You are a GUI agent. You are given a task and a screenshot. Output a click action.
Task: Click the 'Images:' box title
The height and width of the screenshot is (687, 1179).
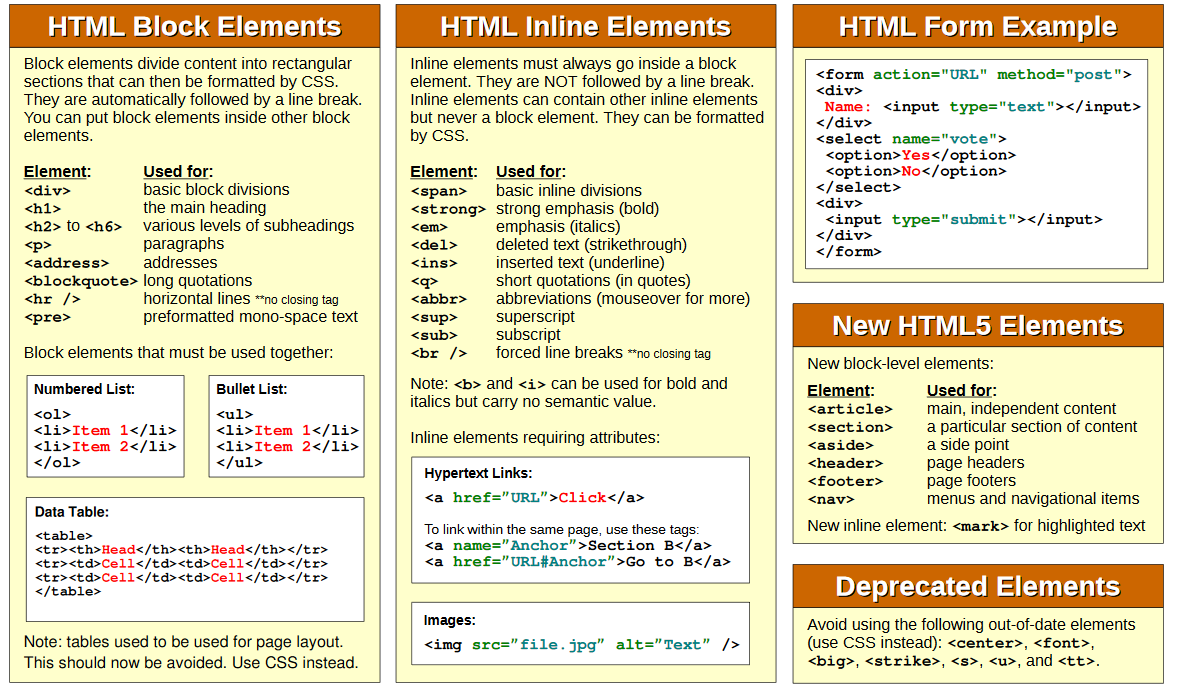coord(450,621)
